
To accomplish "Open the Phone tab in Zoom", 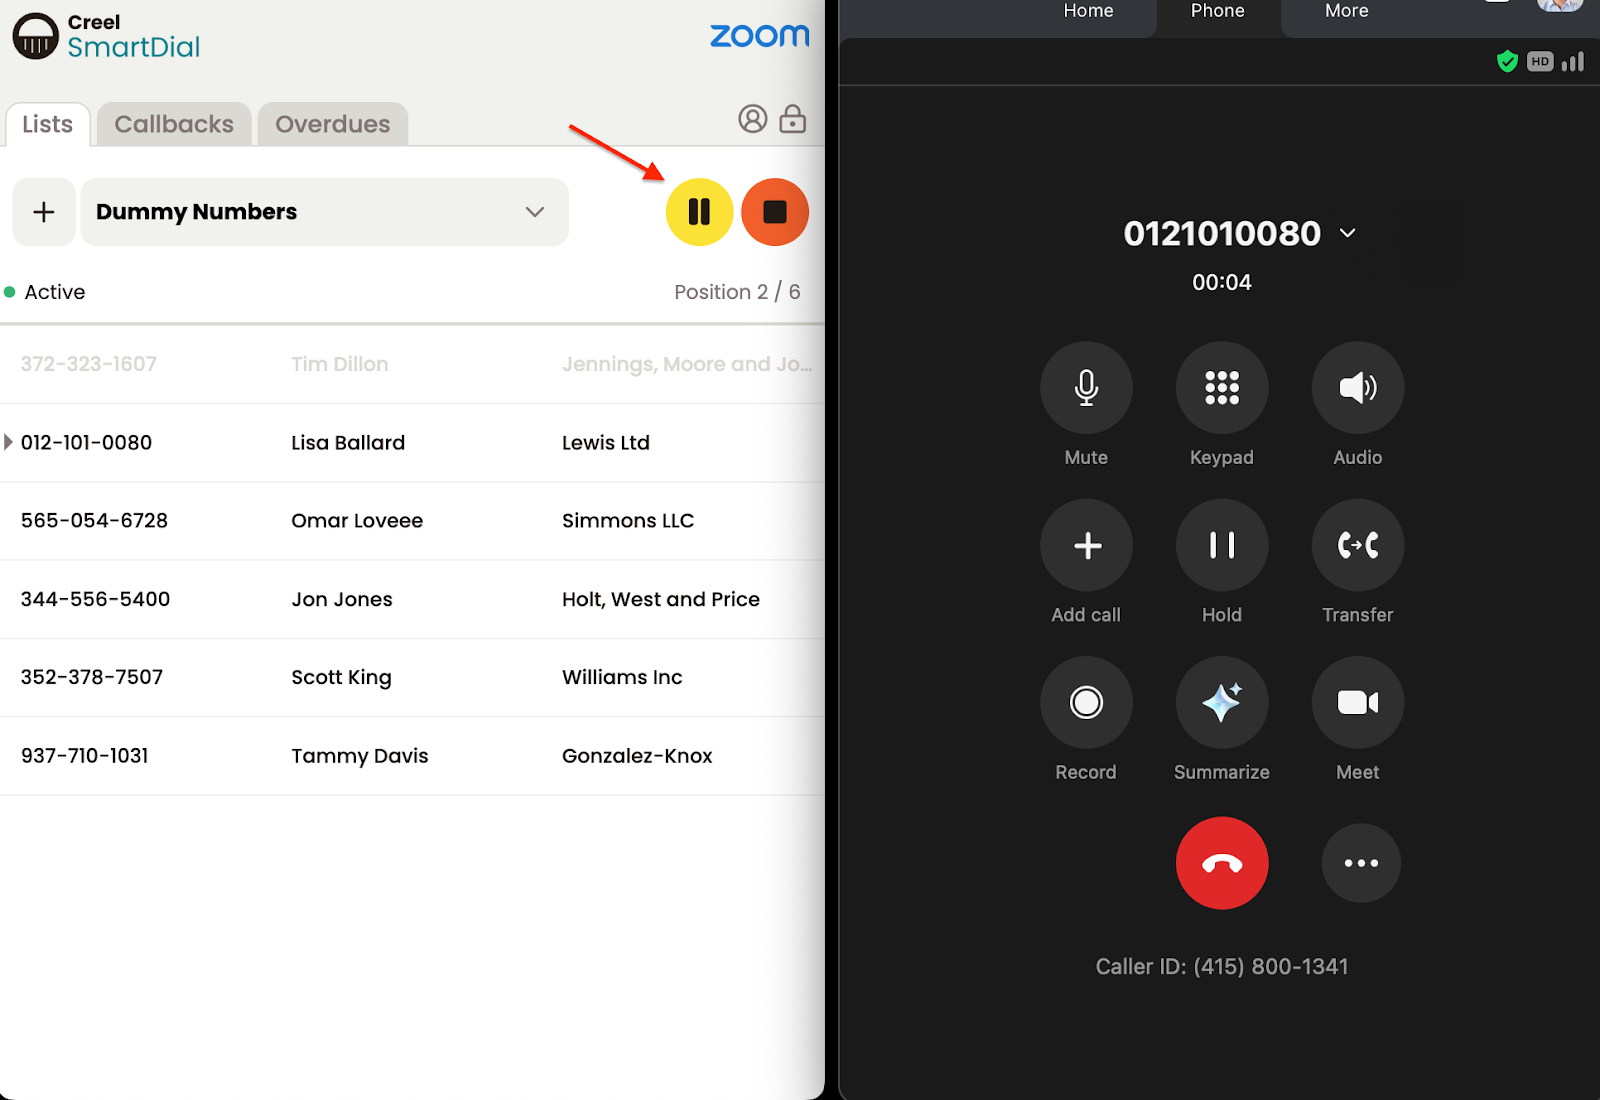I will tap(1218, 11).
